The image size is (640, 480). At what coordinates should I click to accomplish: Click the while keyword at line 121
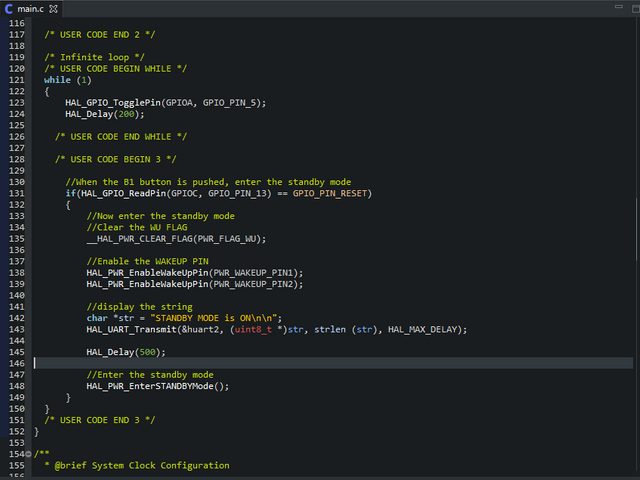(x=57, y=80)
